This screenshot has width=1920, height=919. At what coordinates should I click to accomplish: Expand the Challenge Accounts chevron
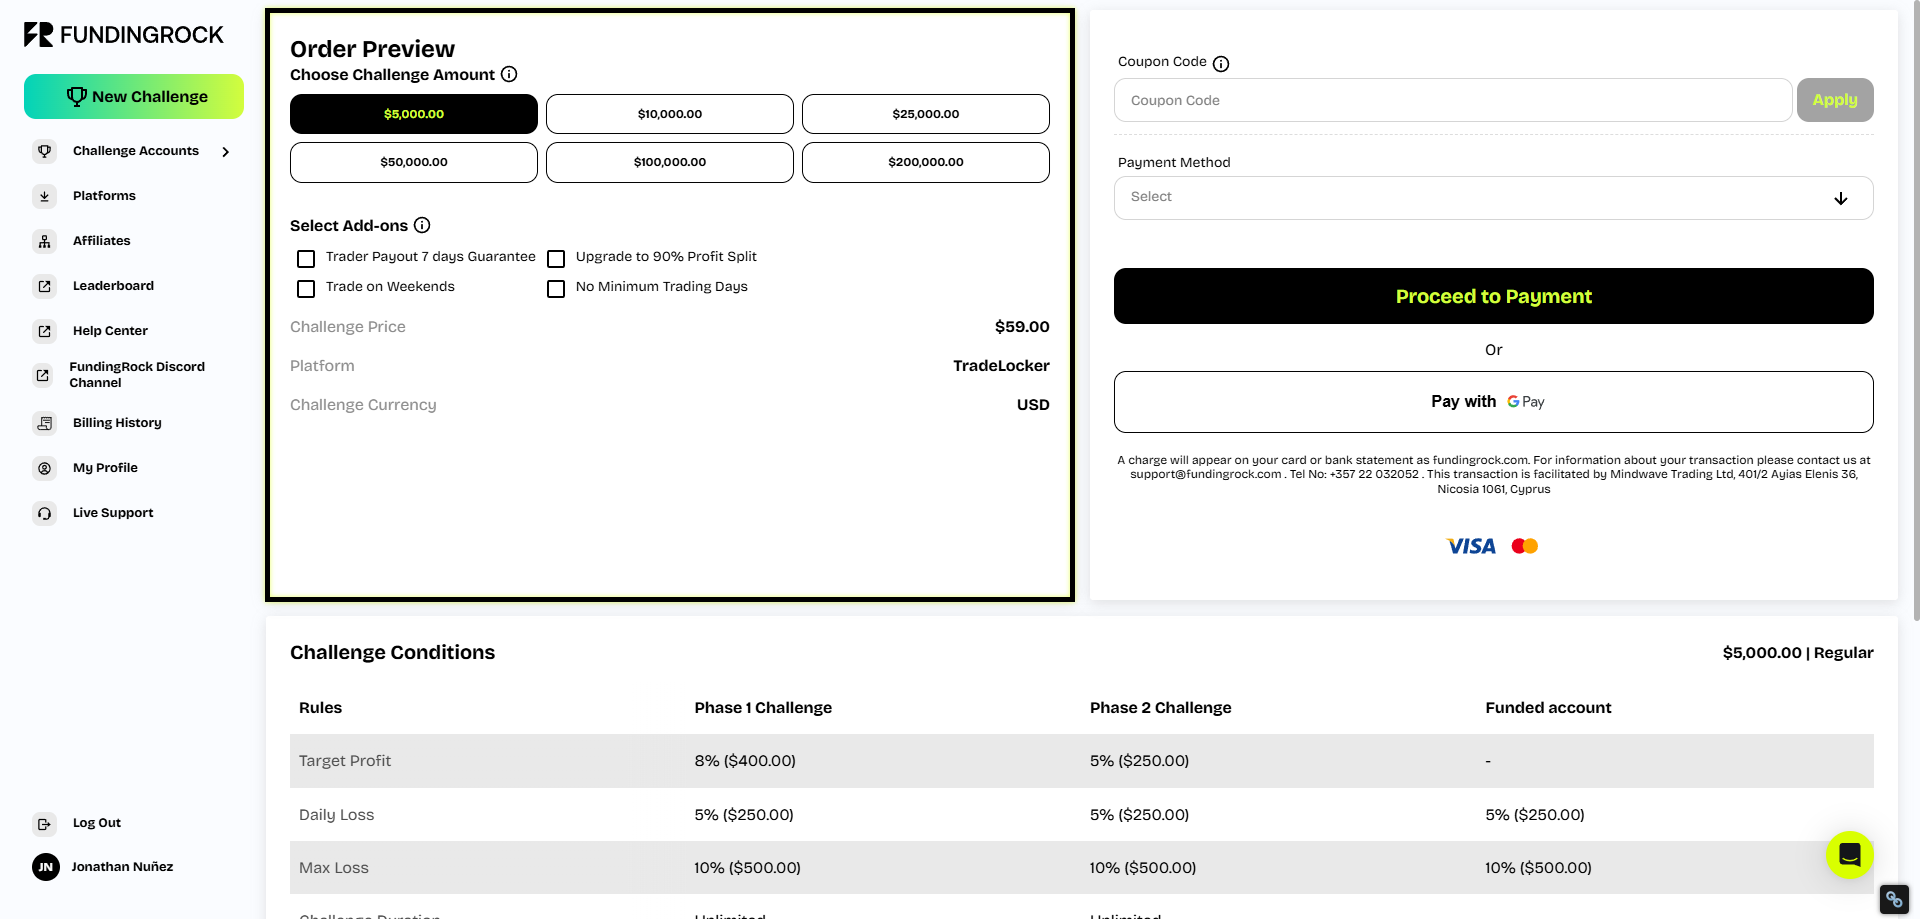[226, 152]
